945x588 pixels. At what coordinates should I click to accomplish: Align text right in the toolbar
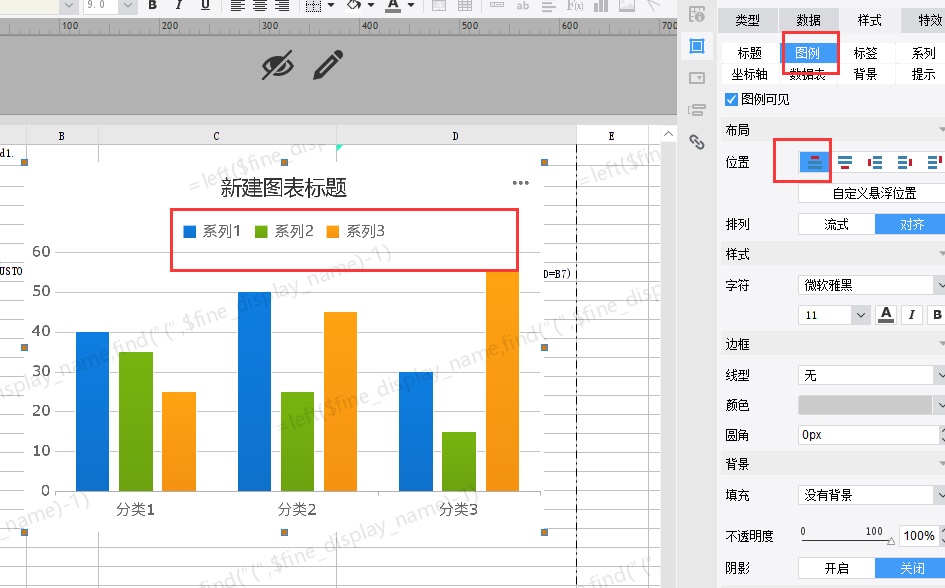[282, 6]
